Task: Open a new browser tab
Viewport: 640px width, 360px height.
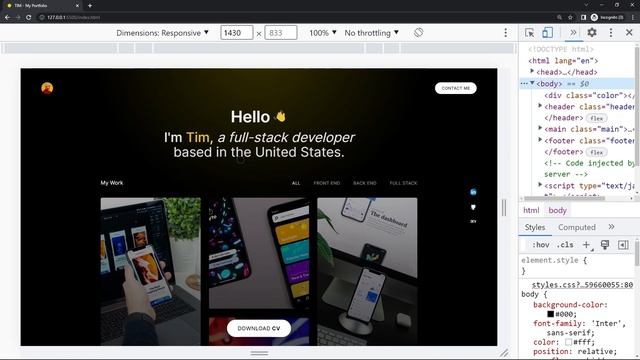Action: pyautogui.click(x=90, y=6)
